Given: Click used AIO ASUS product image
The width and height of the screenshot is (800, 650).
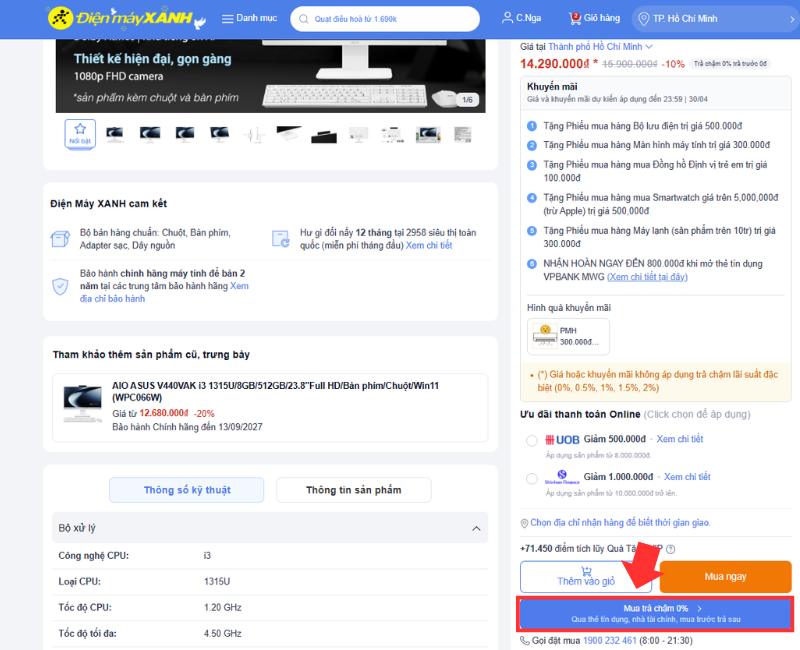Looking at the screenshot, I should [82, 404].
